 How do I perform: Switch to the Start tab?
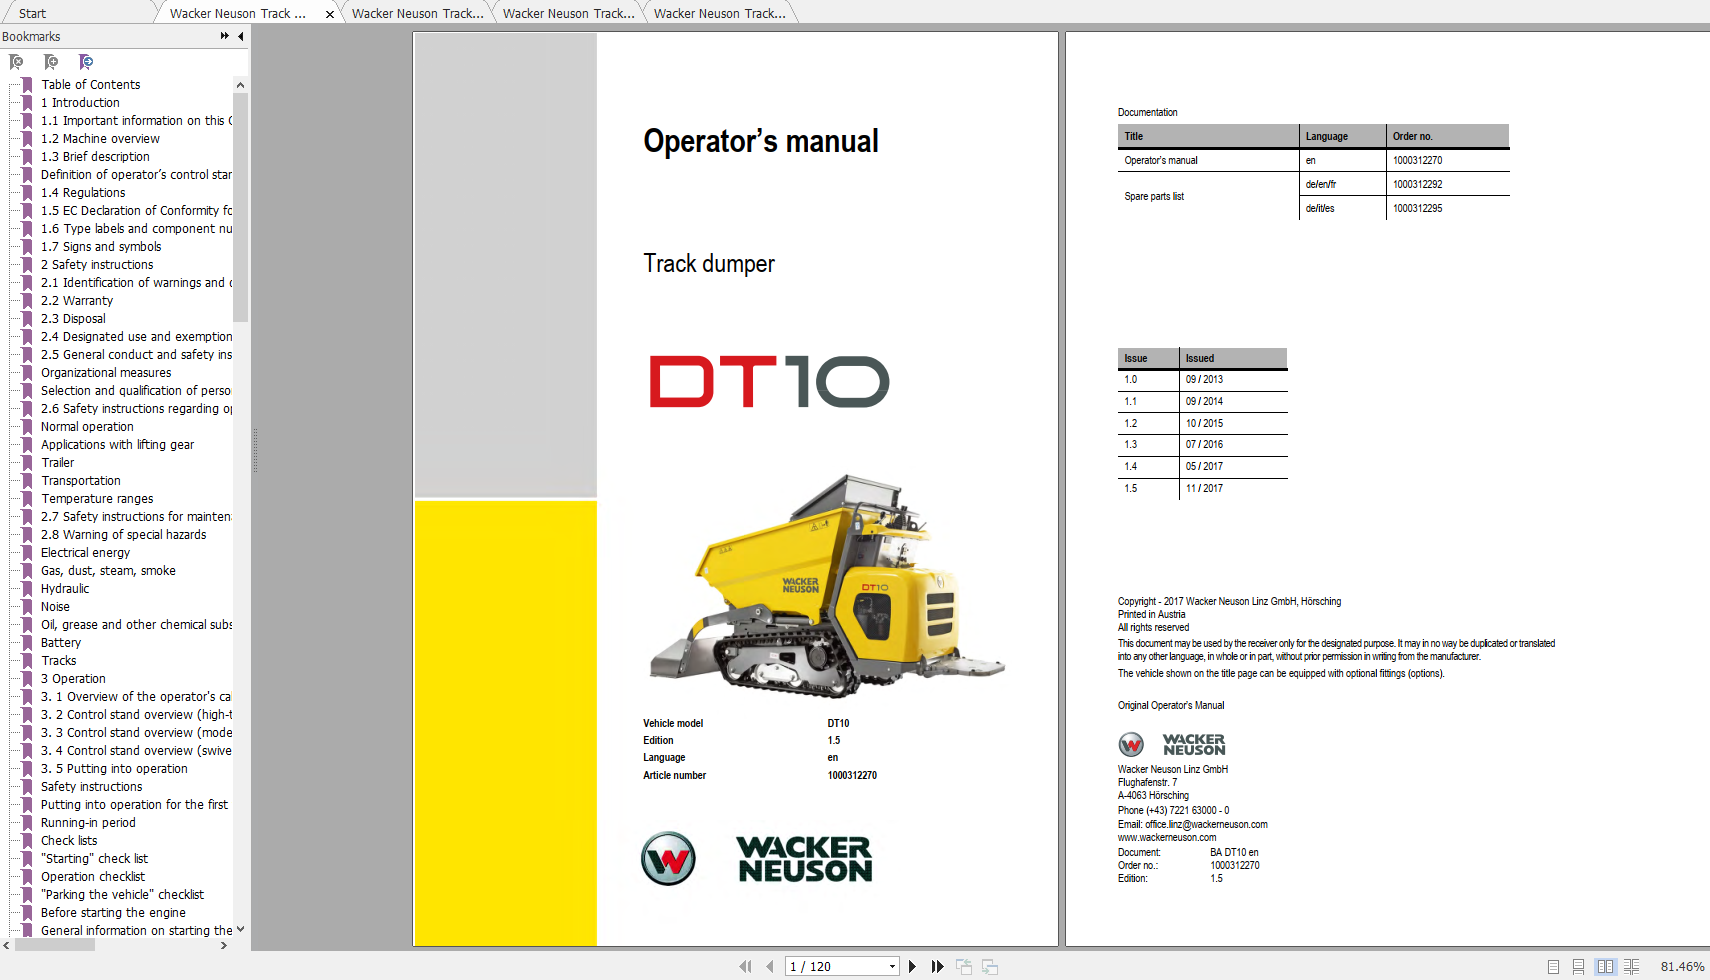pos(32,13)
